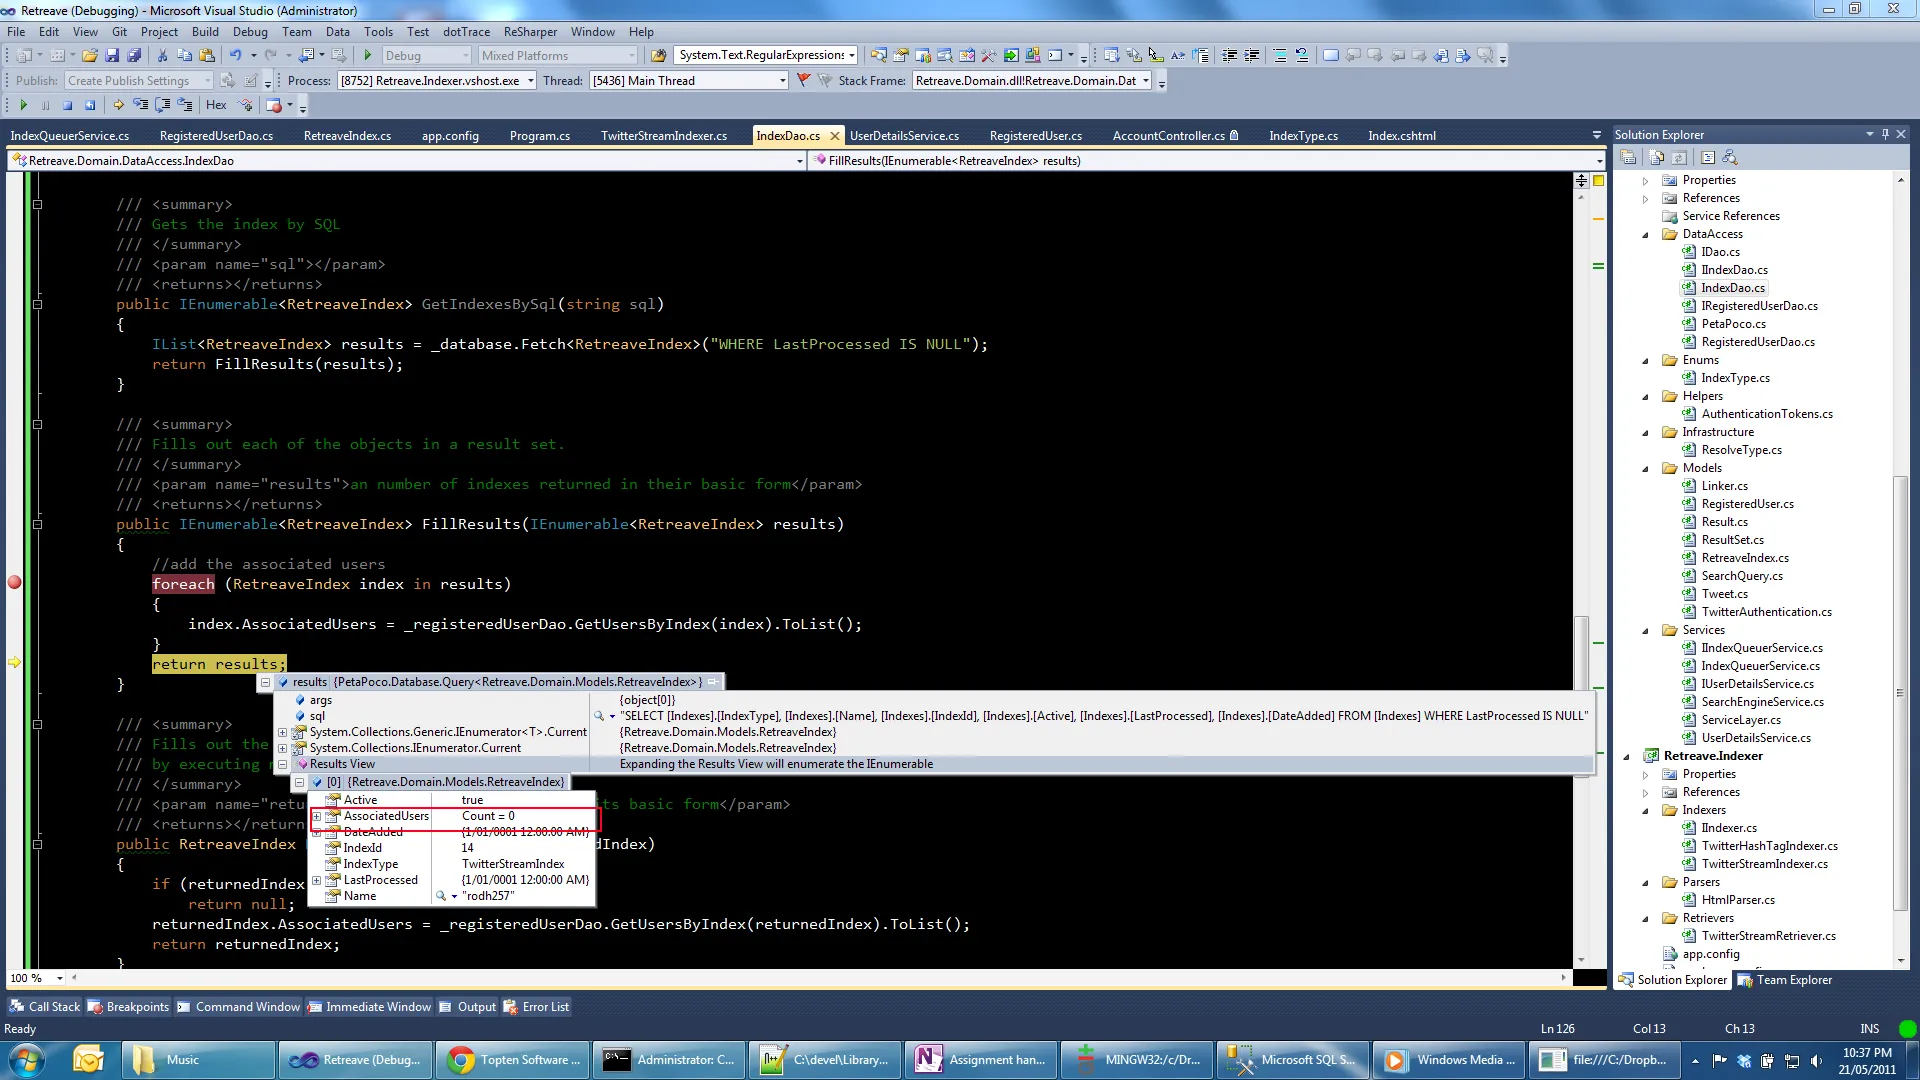
Task: Click the Restart debugging icon
Action: point(89,105)
